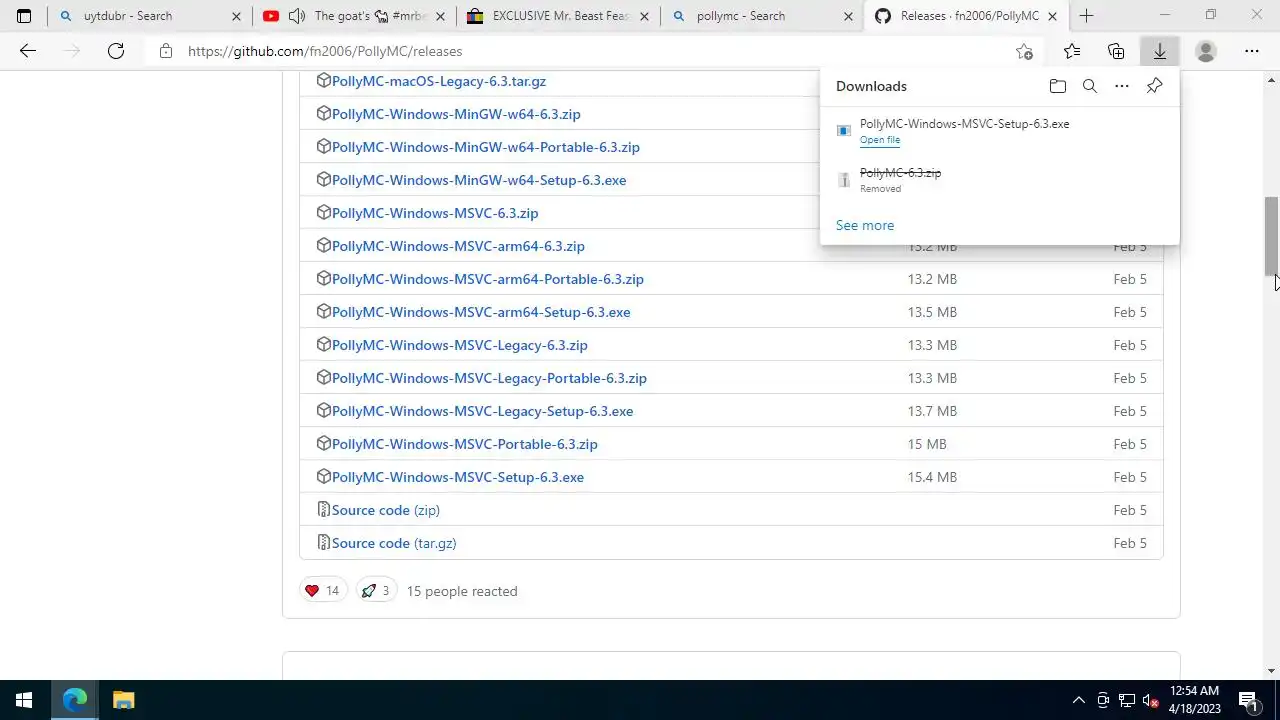Go back to the previous page
Image resolution: width=1280 pixels, height=720 pixels.
point(28,51)
